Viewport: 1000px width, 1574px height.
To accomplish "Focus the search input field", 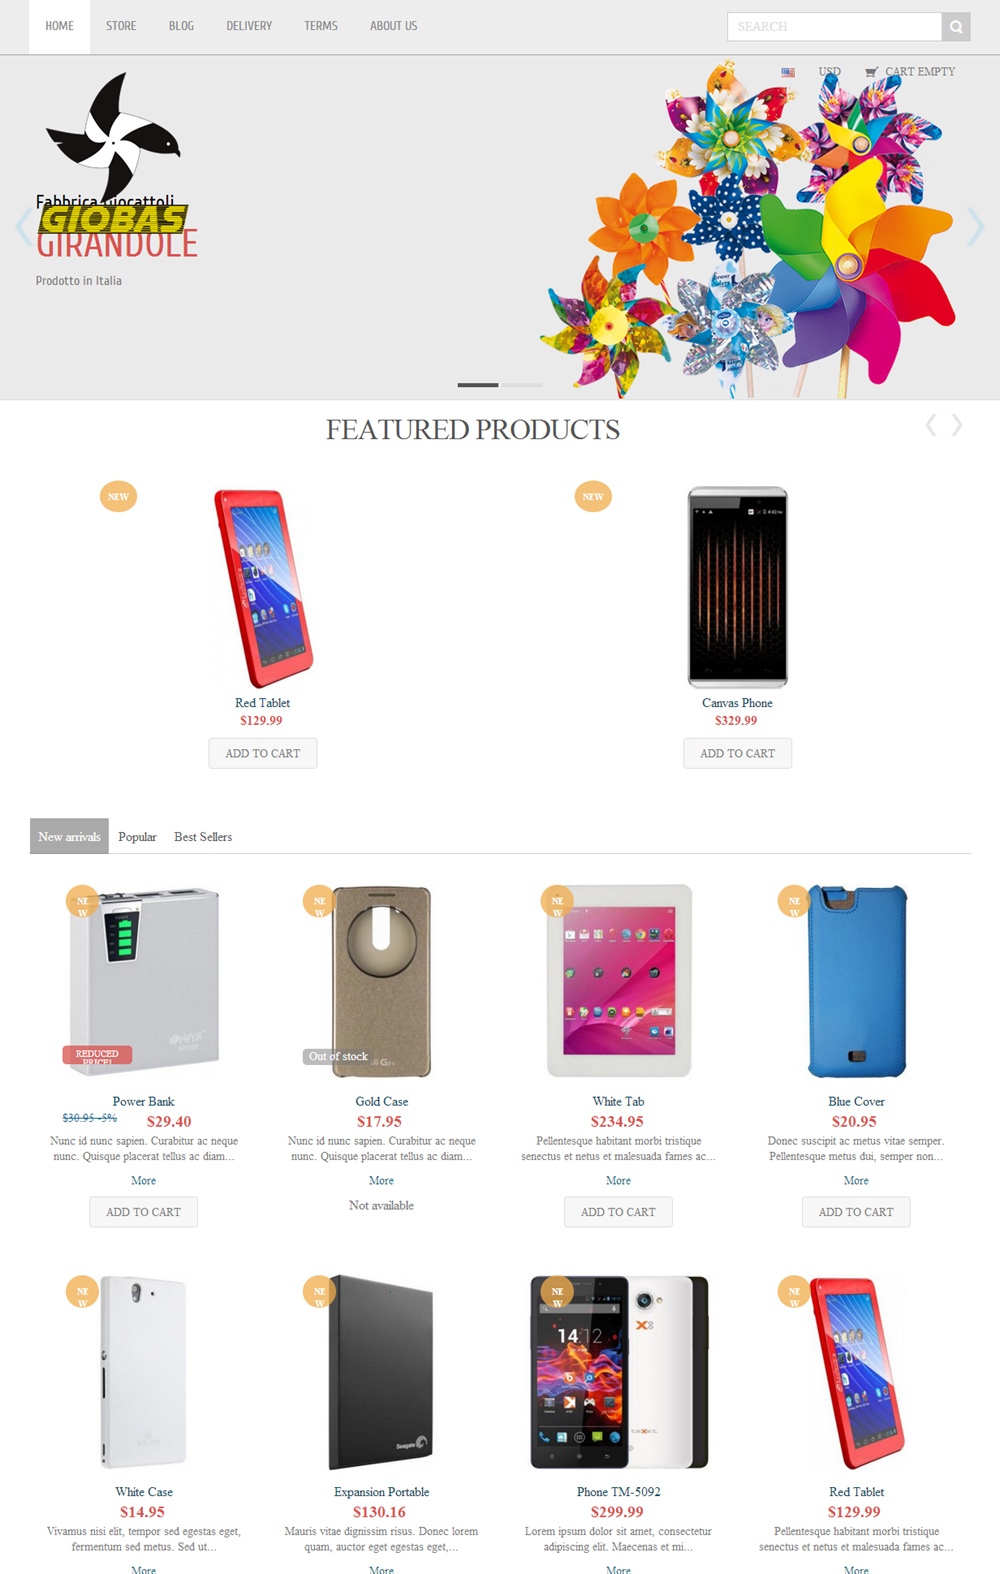I will 835,27.
